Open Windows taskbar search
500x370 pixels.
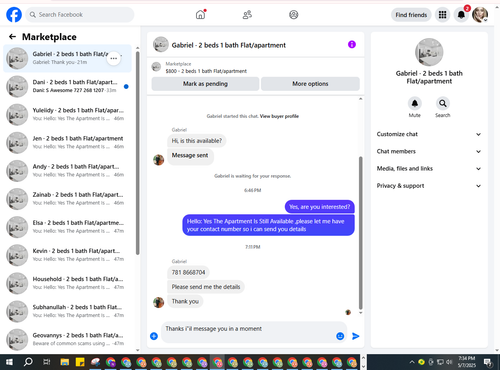[28, 362]
